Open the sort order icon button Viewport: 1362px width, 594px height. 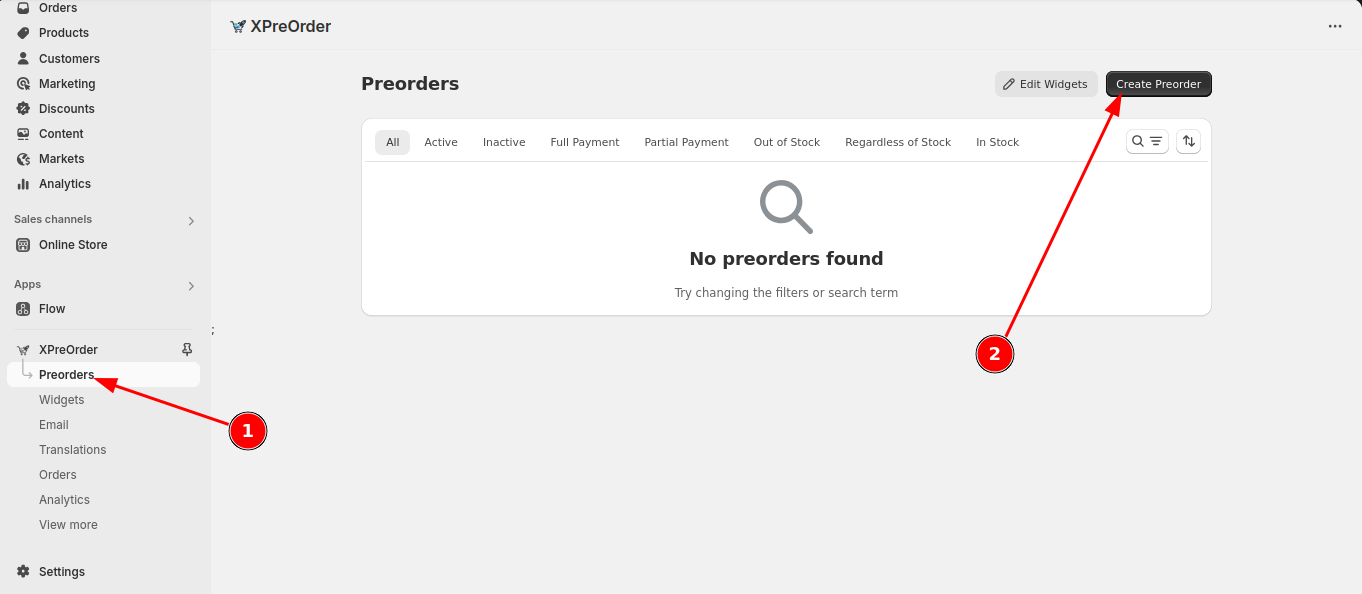coord(1188,142)
